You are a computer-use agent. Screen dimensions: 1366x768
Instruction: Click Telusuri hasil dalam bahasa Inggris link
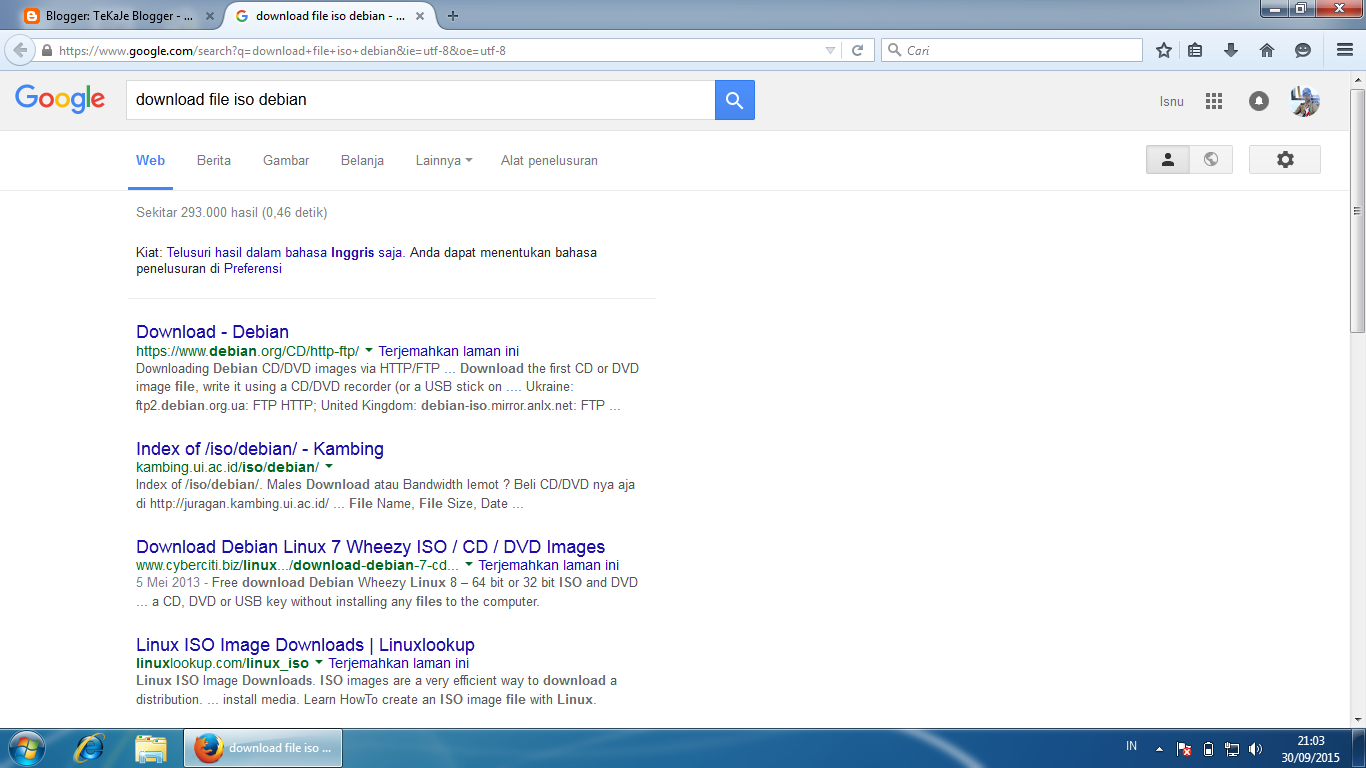pos(284,253)
